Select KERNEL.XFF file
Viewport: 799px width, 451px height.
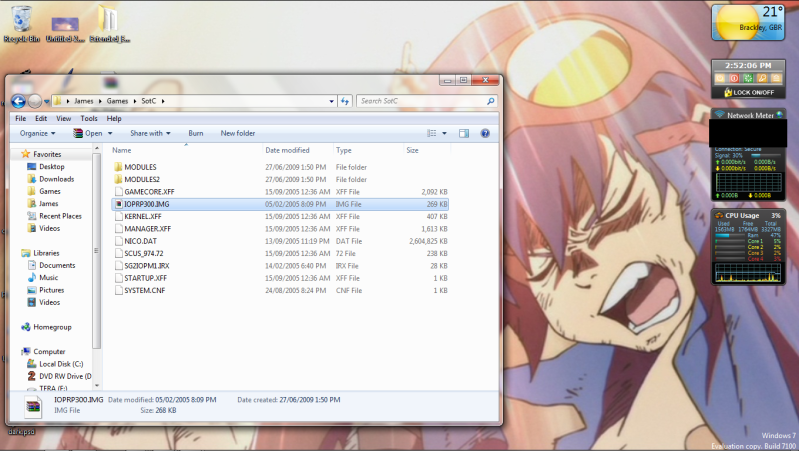[280, 217]
